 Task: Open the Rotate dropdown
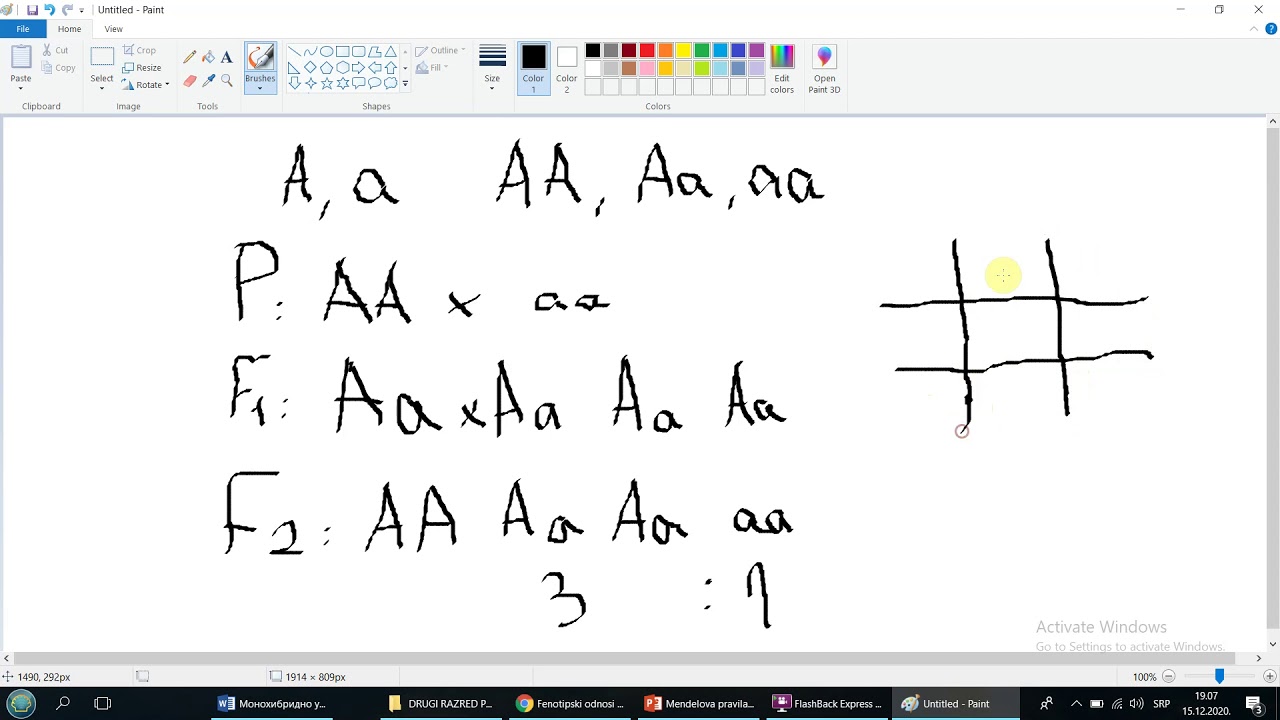[146, 85]
